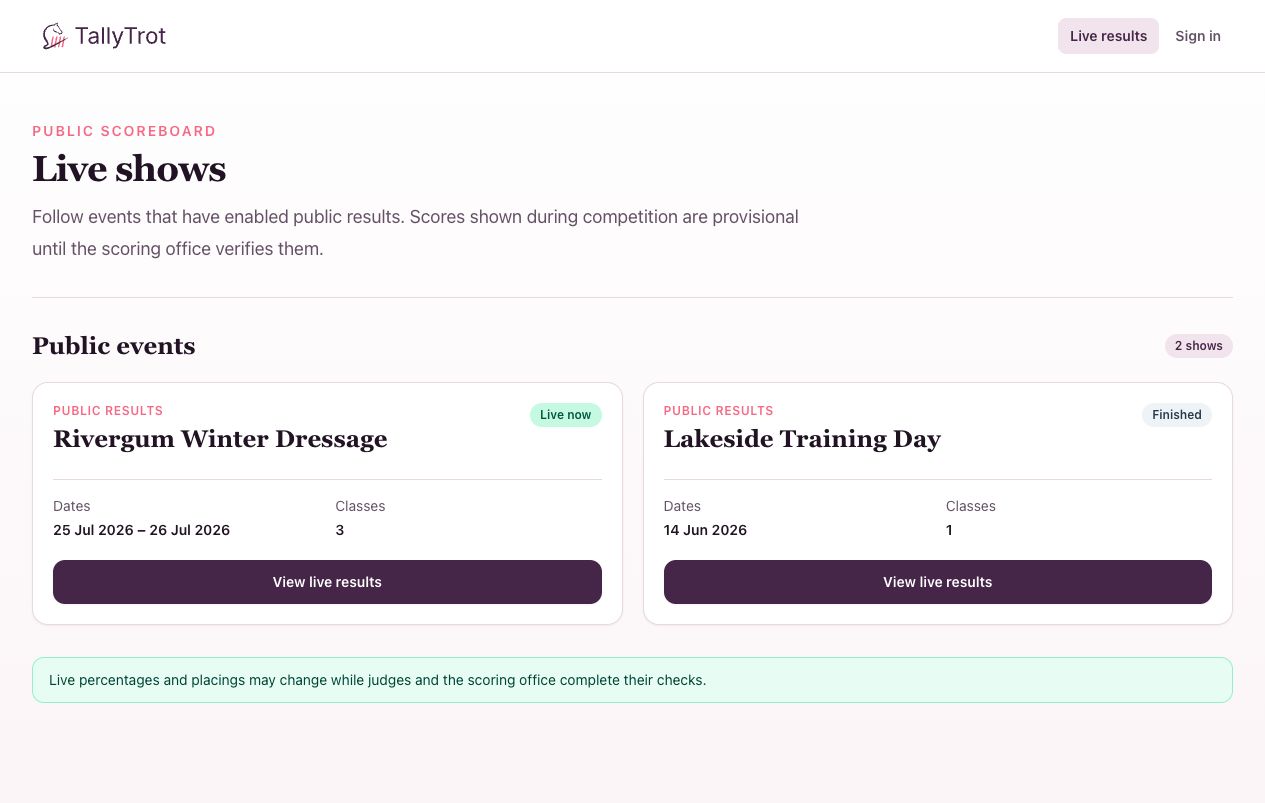Open the Sign in page
1265x803 pixels.
coord(1197,36)
